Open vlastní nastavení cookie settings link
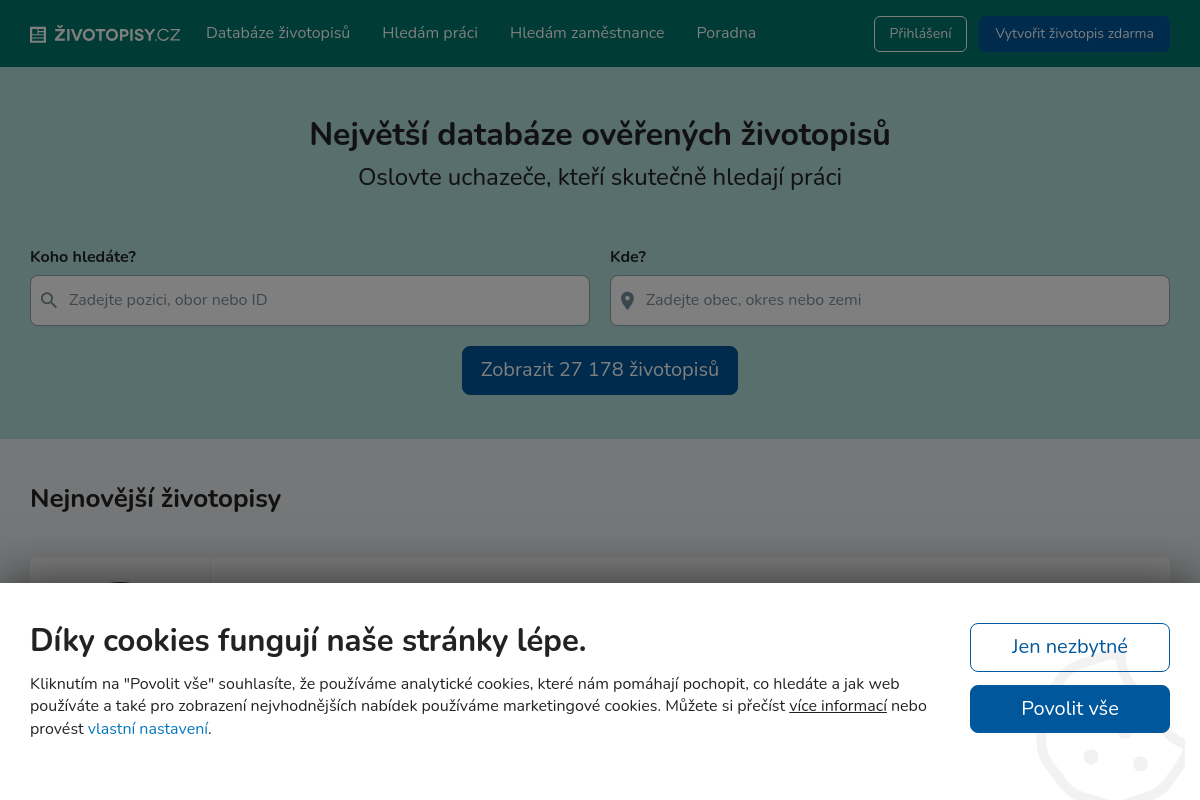The height and width of the screenshot is (800, 1200). 147,729
